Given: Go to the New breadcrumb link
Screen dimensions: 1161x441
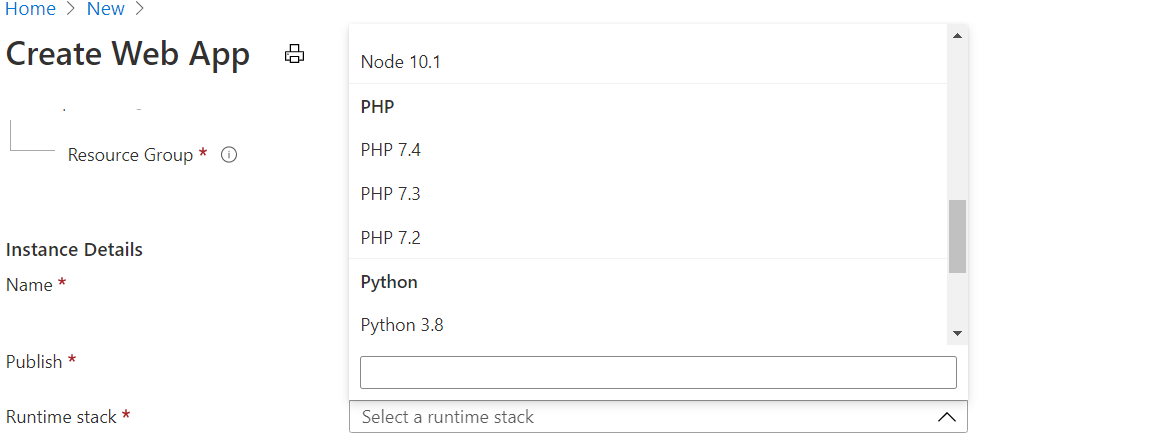Looking at the screenshot, I should (105, 10).
